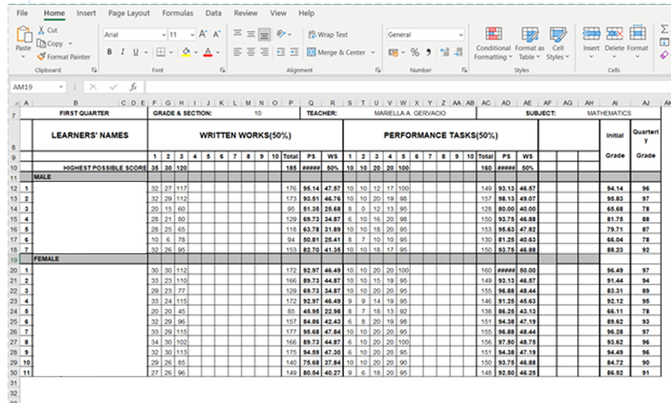The height and width of the screenshot is (403, 671).
Task: Click into the formula bar
Action: 407,87
